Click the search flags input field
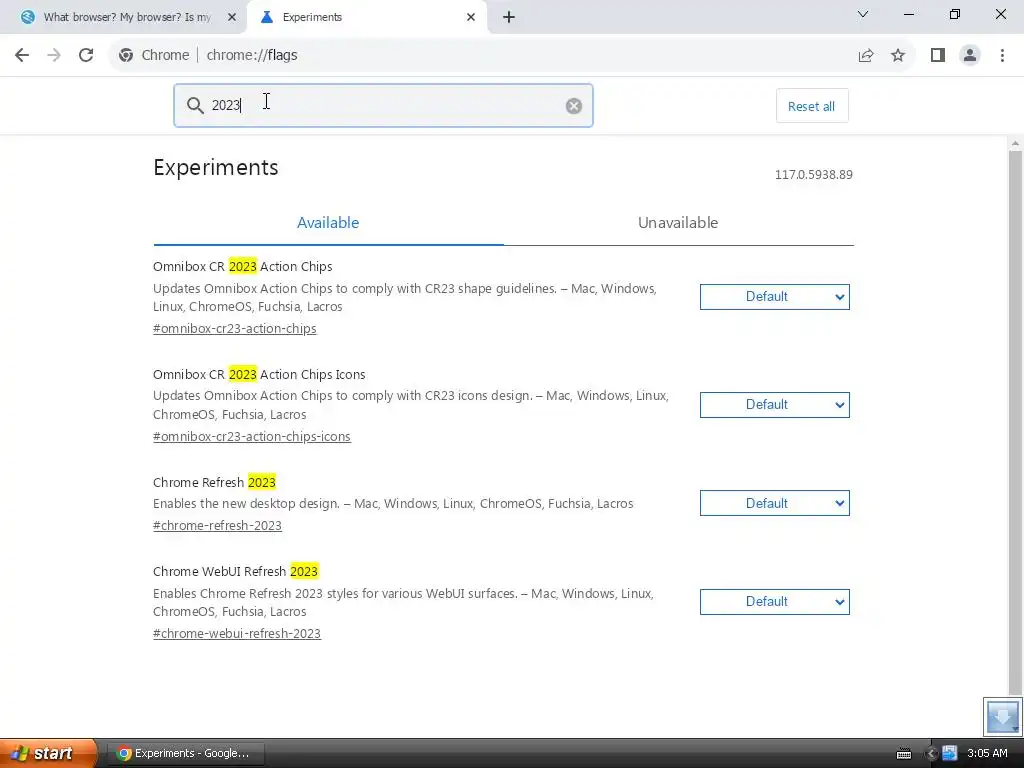1024x768 pixels. pyautogui.click(x=383, y=106)
